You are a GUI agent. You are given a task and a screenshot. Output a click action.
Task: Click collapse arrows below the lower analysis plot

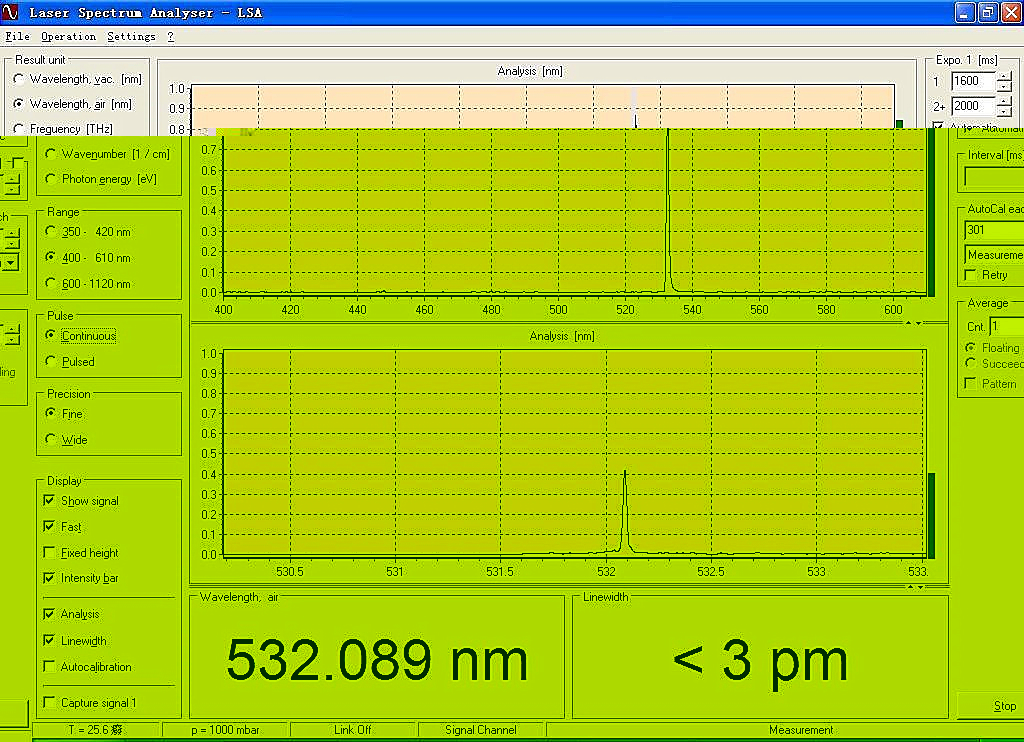915,587
